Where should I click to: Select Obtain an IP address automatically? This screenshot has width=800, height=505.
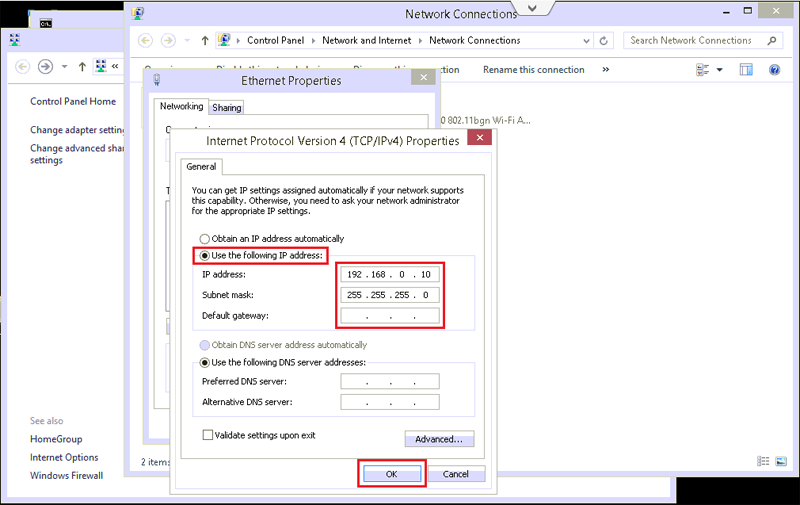[206, 239]
